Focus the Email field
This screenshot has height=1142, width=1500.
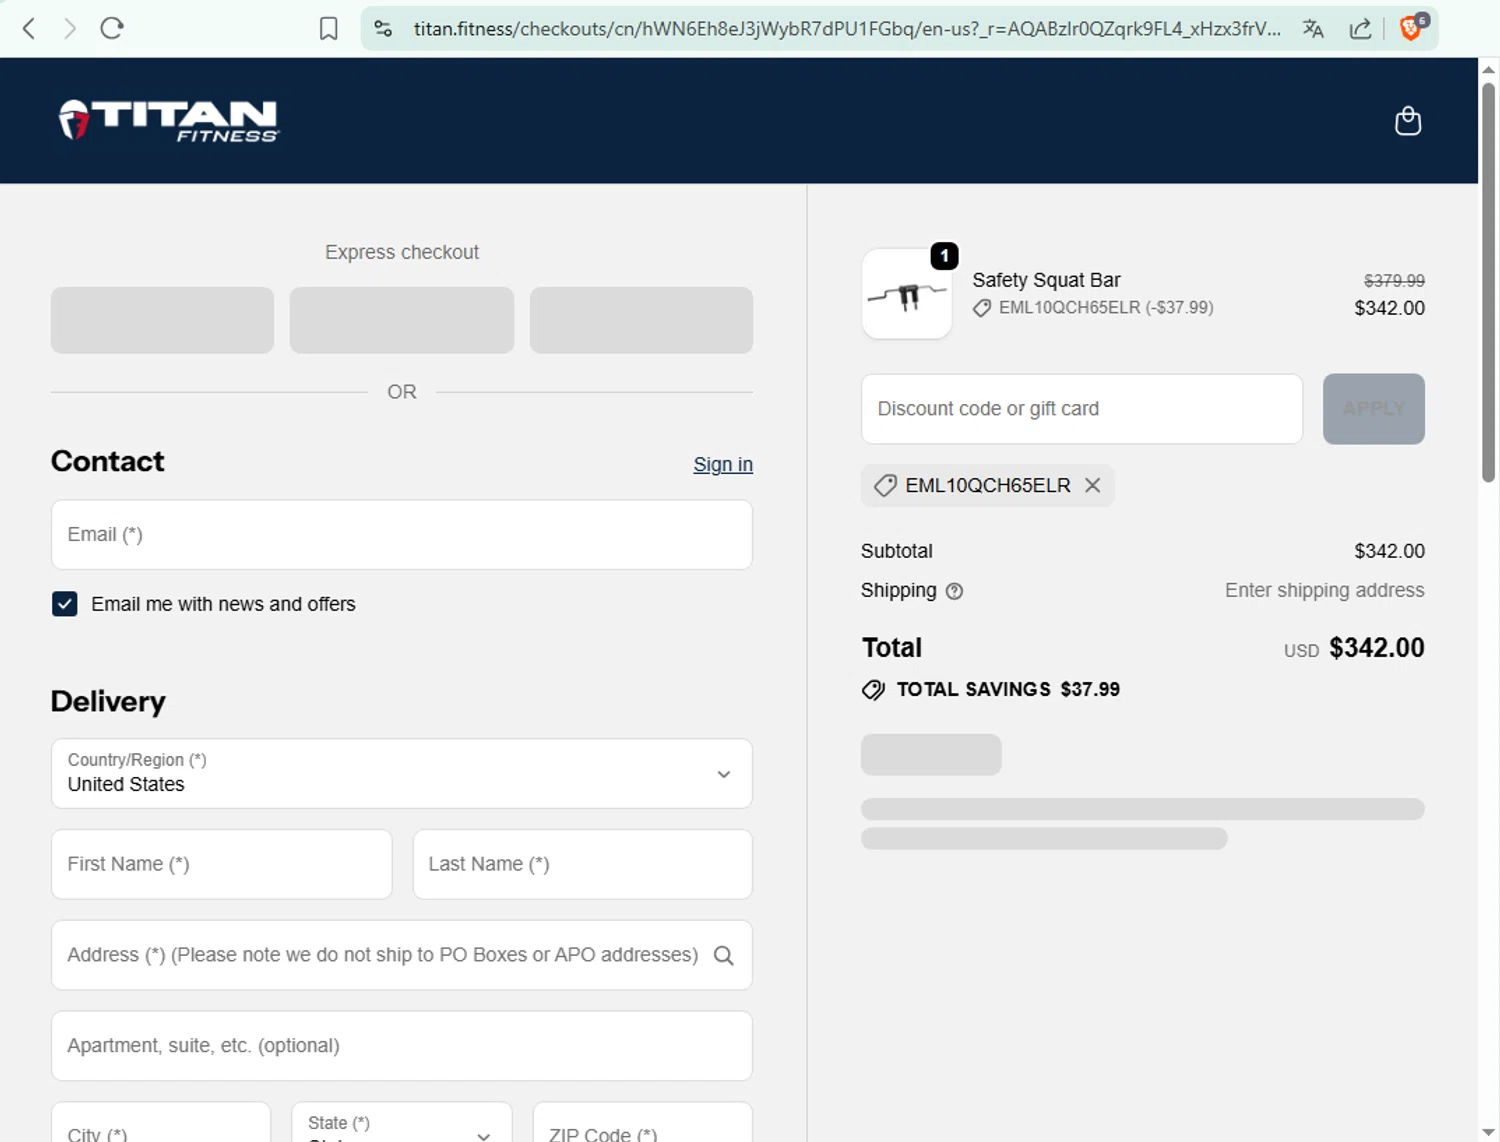[402, 535]
